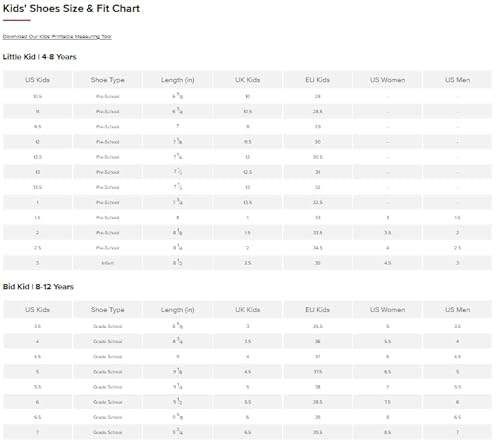
Task: Click US Women header in Little Kid table
Action: point(387,80)
